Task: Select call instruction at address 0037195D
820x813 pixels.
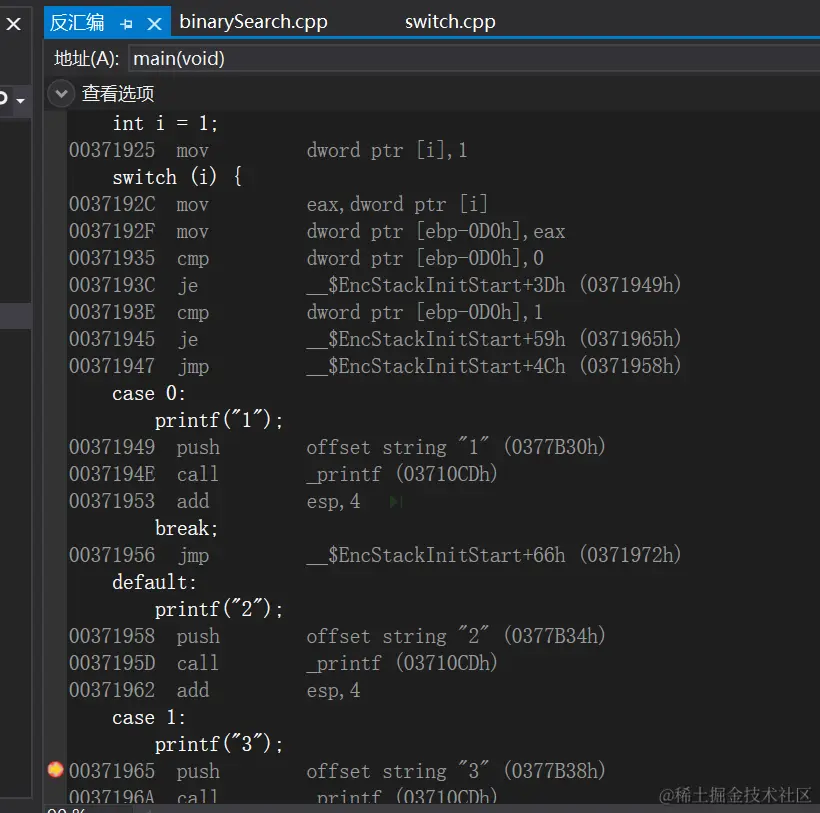Action: pos(283,663)
